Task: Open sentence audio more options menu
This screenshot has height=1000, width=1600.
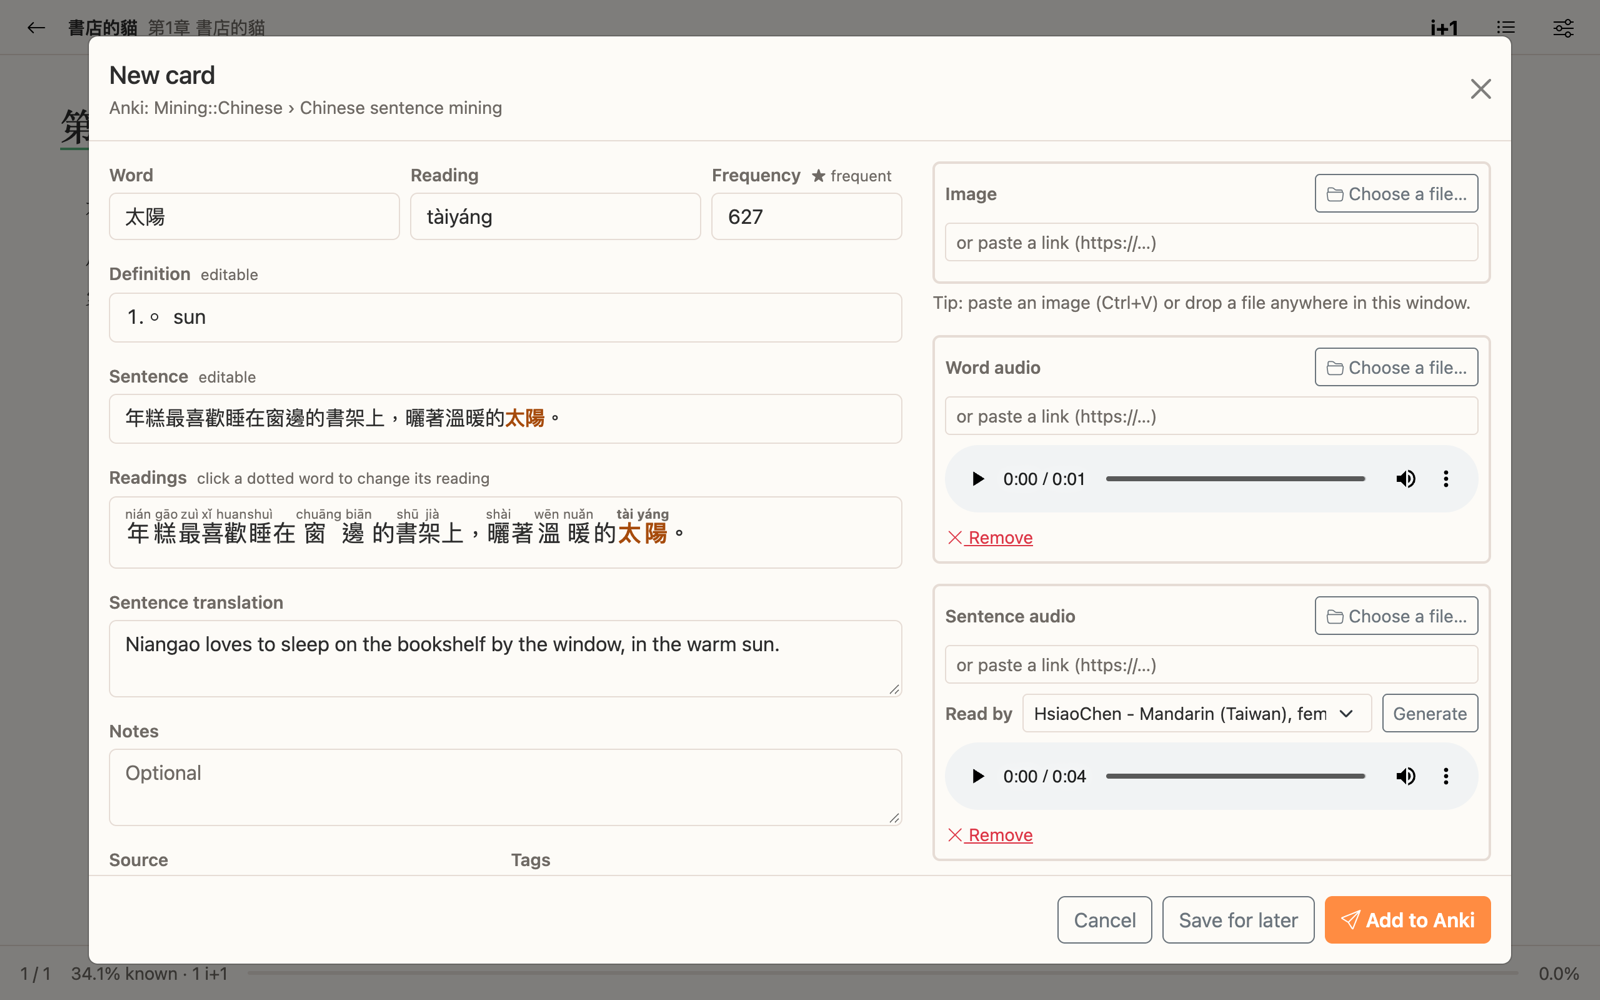Action: (1445, 776)
